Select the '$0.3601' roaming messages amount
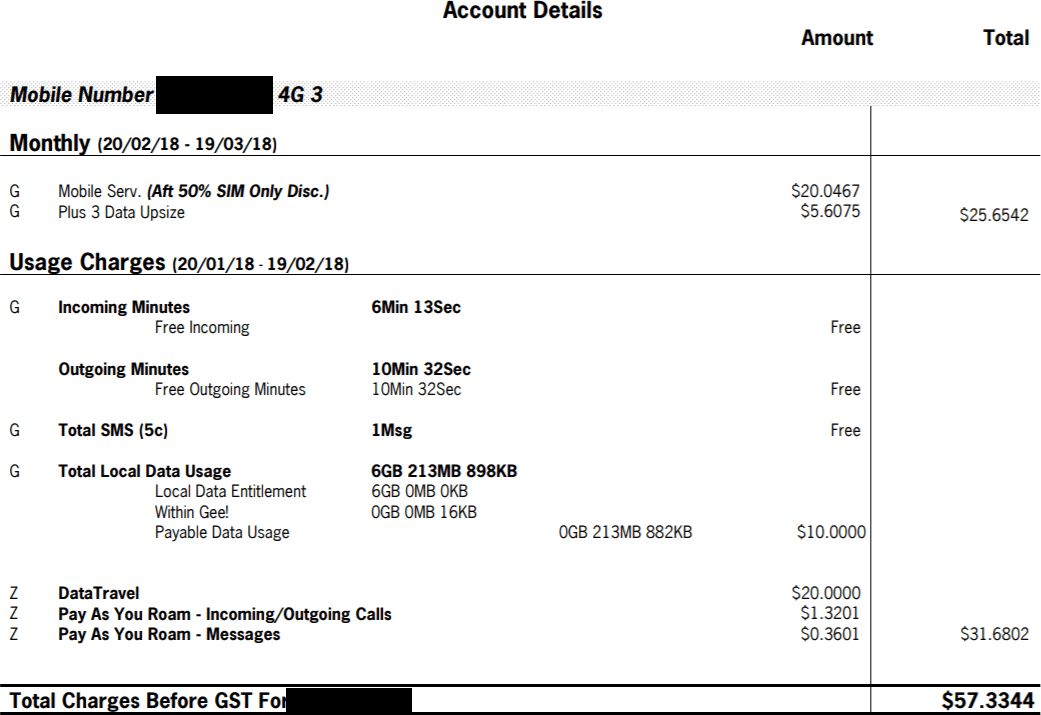The image size is (1041, 715). (830, 634)
